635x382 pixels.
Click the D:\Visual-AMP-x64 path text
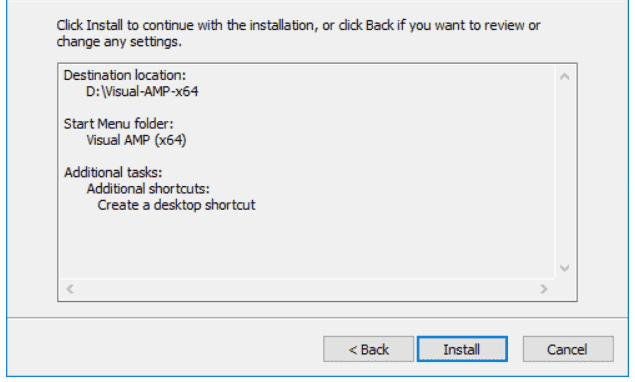pos(142,92)
